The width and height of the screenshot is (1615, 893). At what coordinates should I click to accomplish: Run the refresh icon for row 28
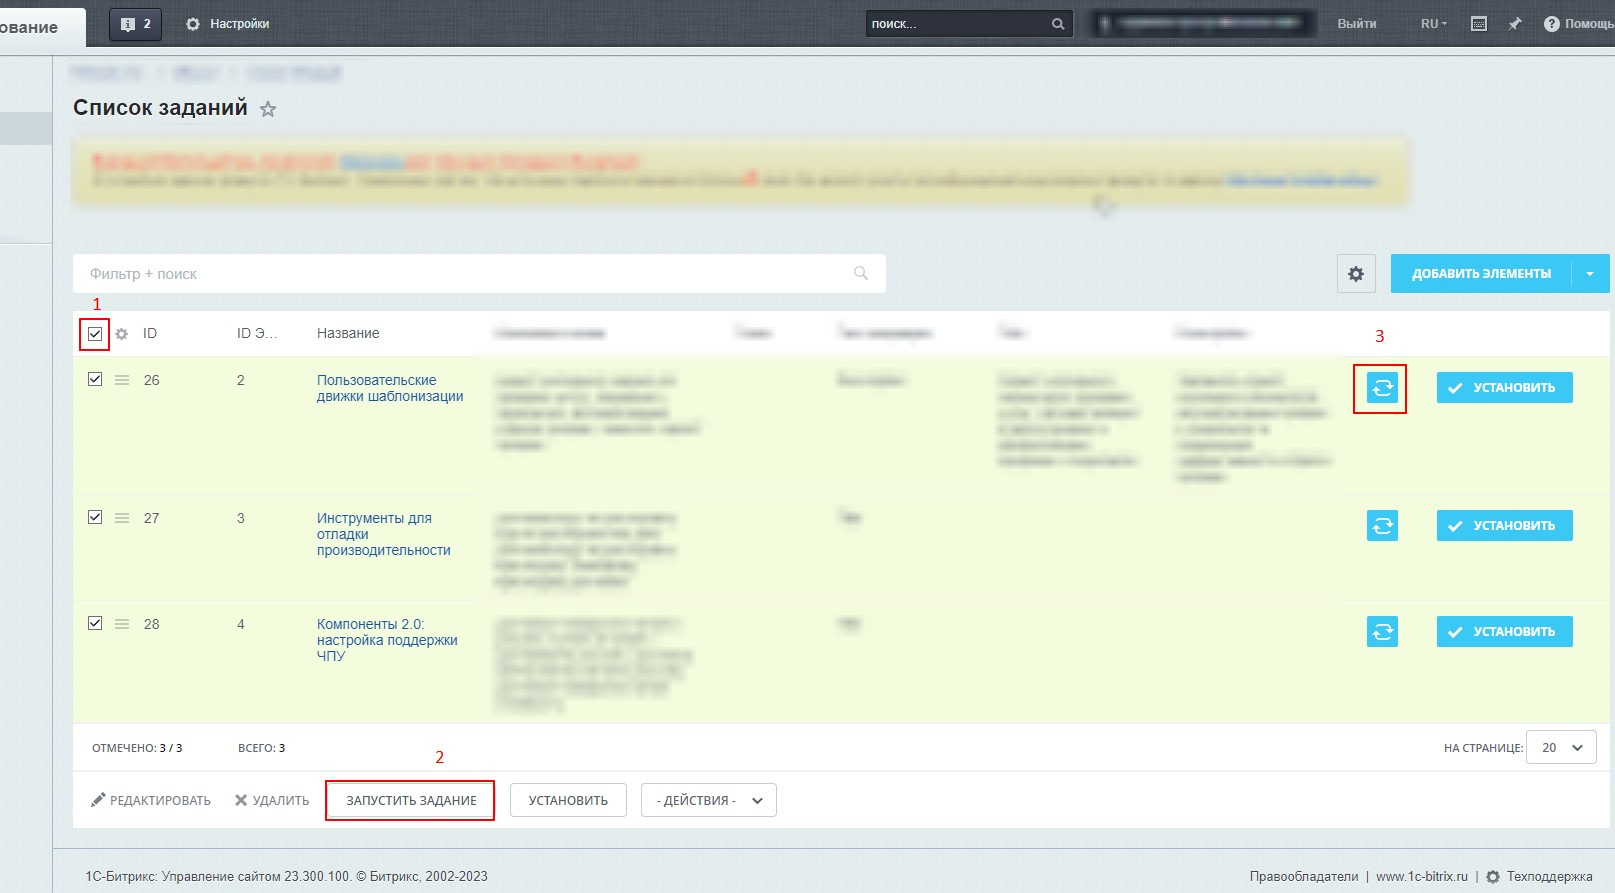coord(1382,631)
